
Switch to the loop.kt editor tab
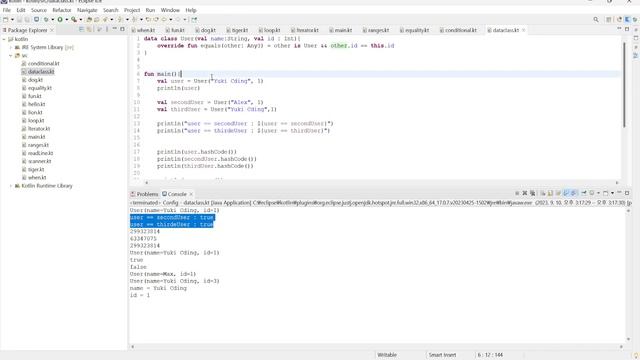pyautogui.click(x=270, y=30)
